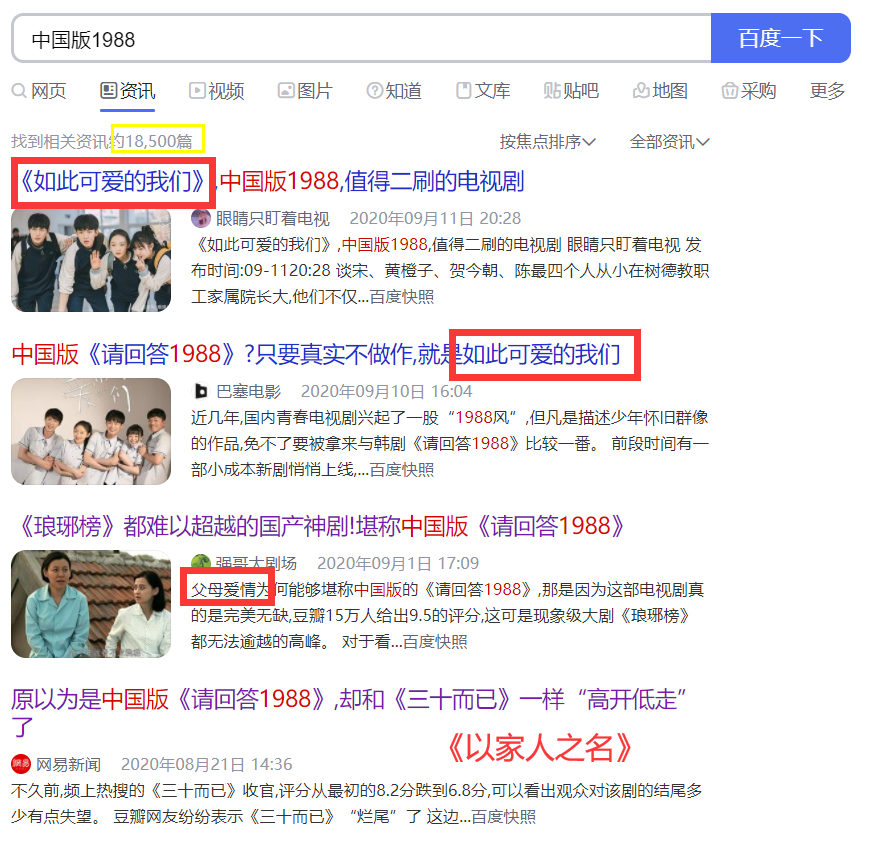Click the document icon beside 文库
Image resolution: width=874 pixels, height=845 pixels.
[x=463, y=90]
